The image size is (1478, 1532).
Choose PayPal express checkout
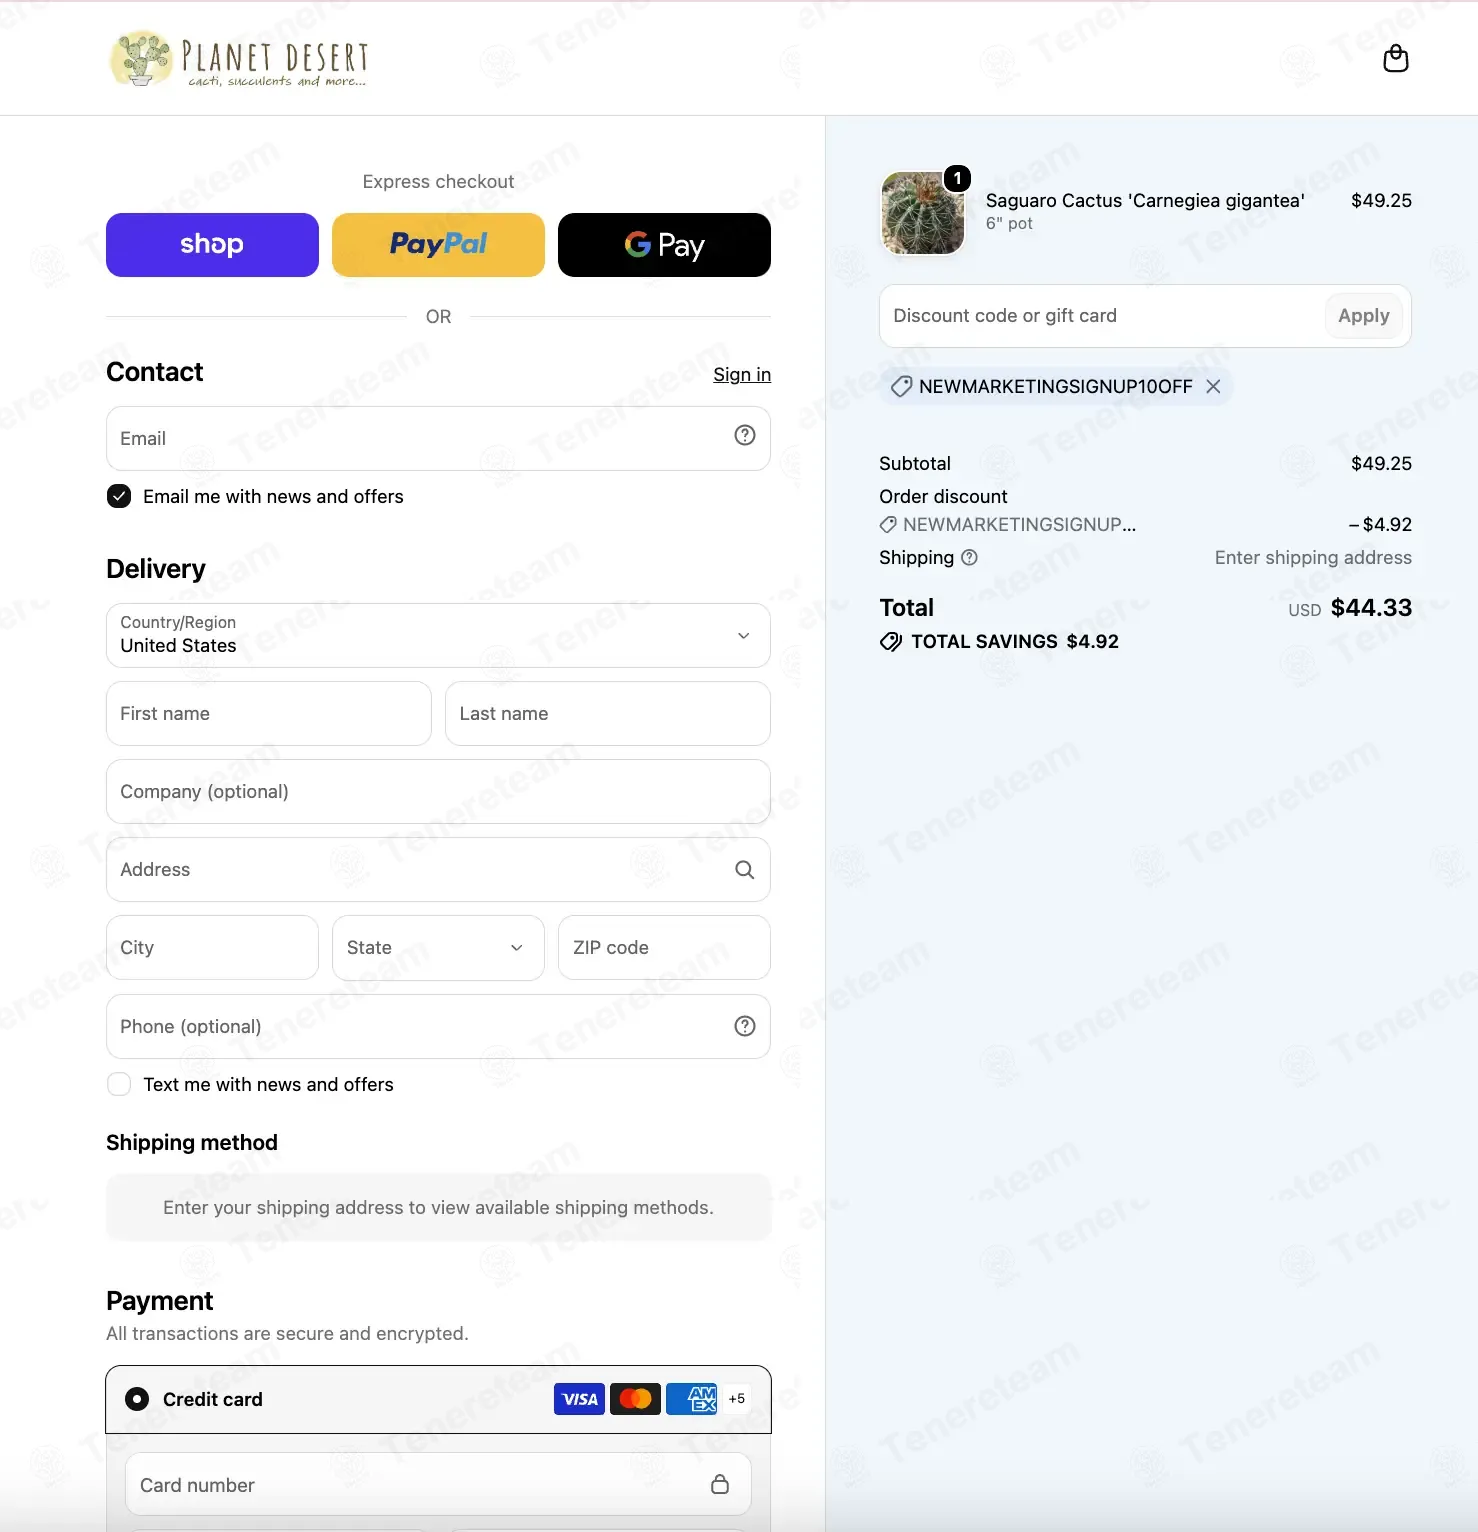(438, 245)
